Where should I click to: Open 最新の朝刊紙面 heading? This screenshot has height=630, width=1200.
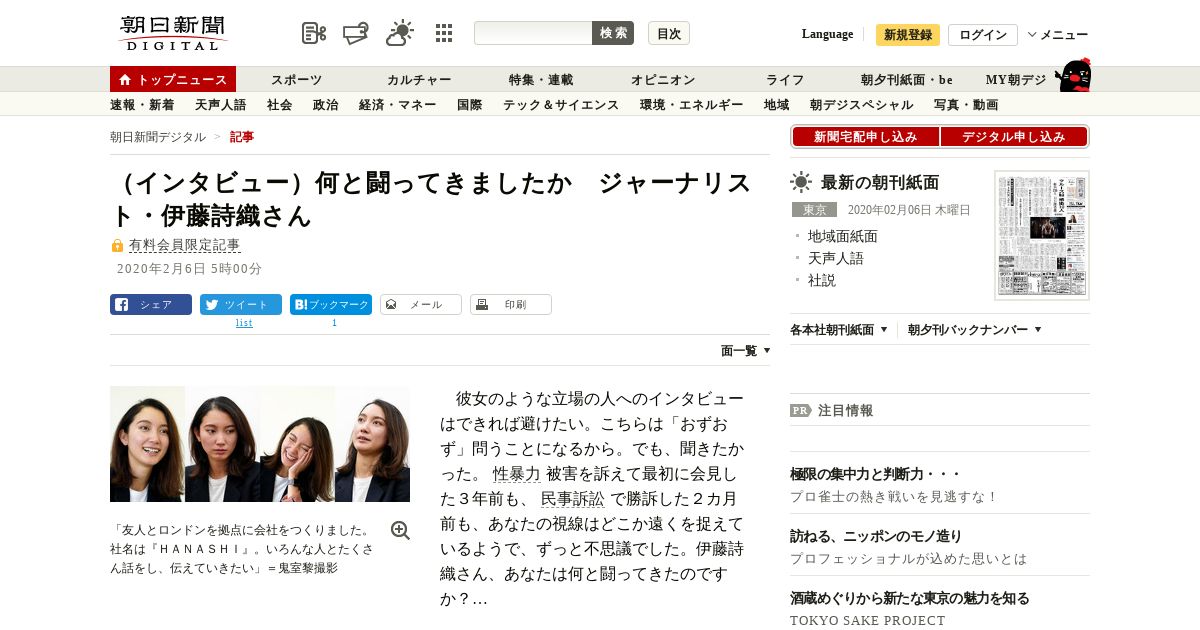[x=880, y=182]
